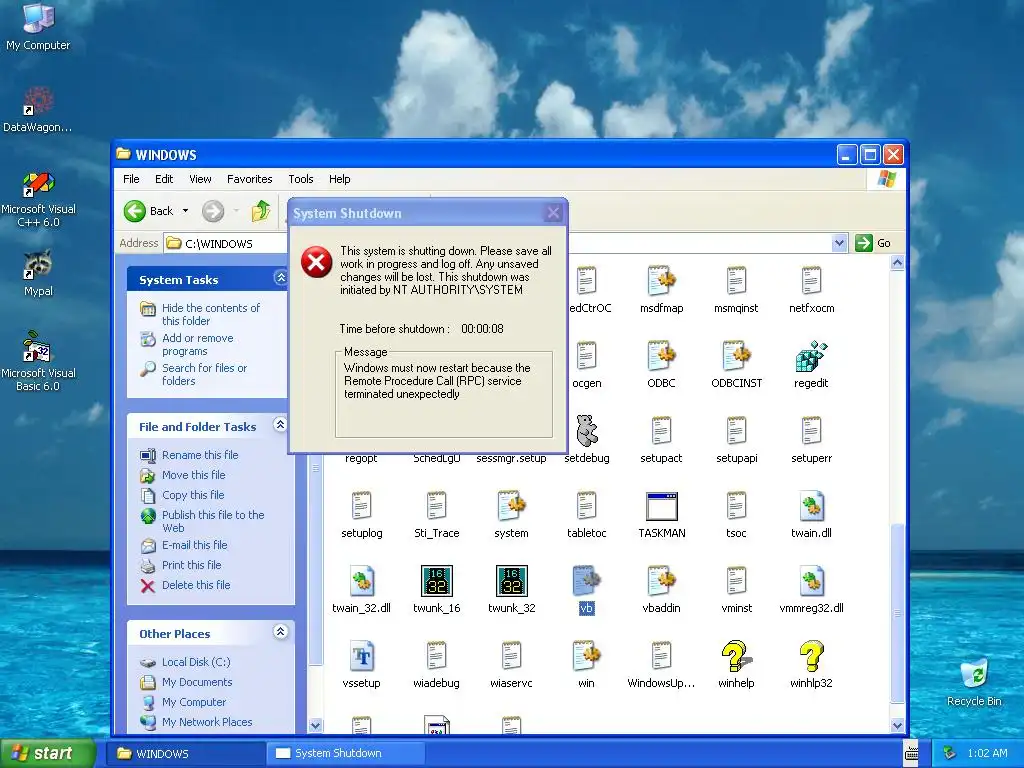Select the vssetup file icon
The image size is (1024, 768).
pyautogui.click(x=361, y=656)
